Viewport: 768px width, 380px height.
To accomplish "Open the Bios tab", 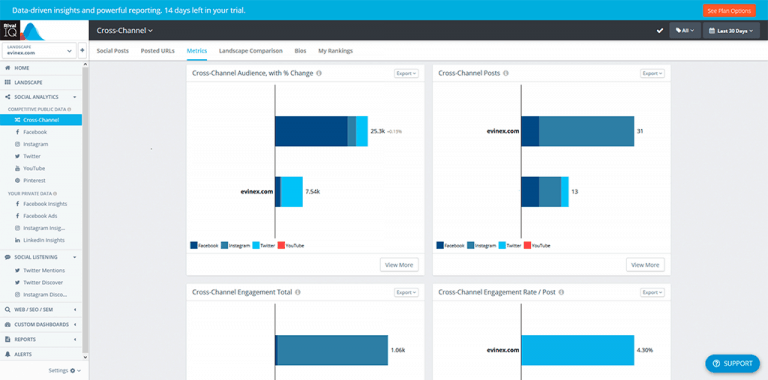I will pos(300,51).
